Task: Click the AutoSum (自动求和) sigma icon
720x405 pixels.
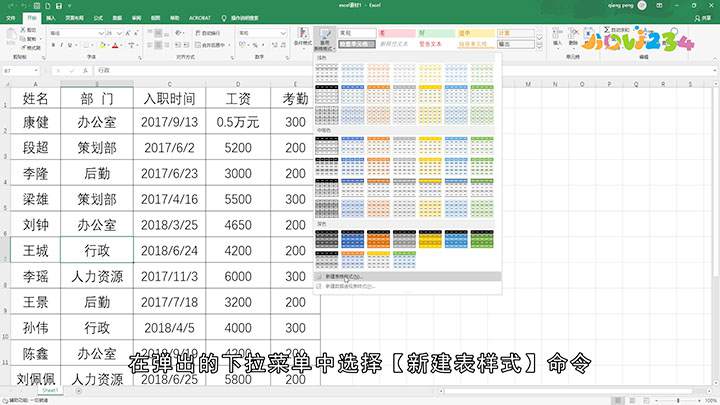Action: click(x=607, y=30)
